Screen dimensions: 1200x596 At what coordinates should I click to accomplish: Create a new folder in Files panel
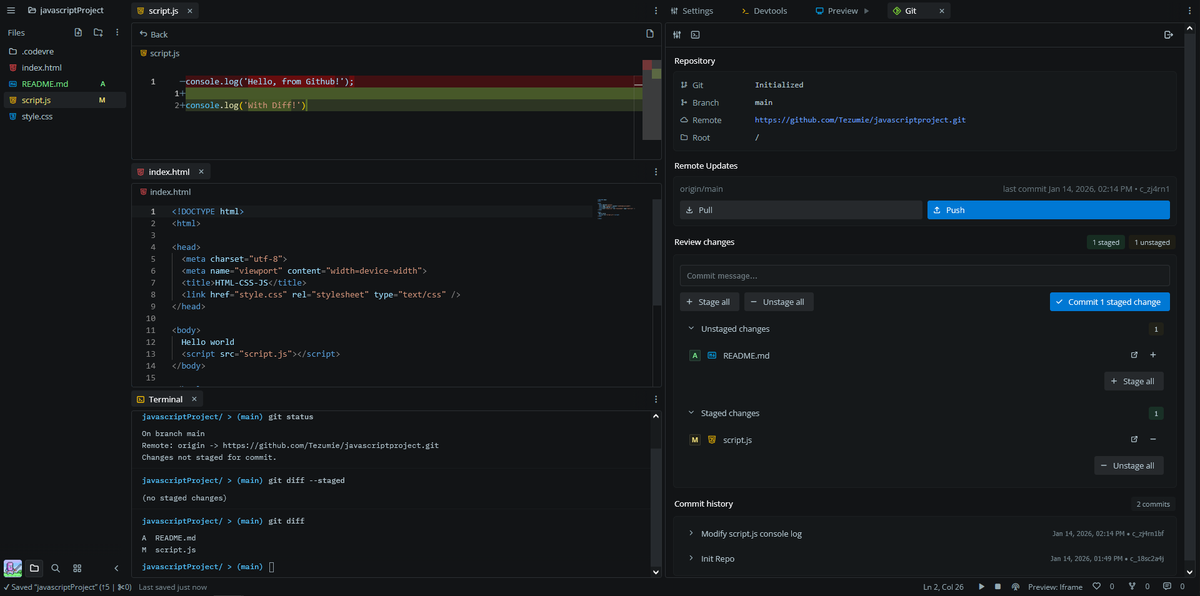[98, 32]
